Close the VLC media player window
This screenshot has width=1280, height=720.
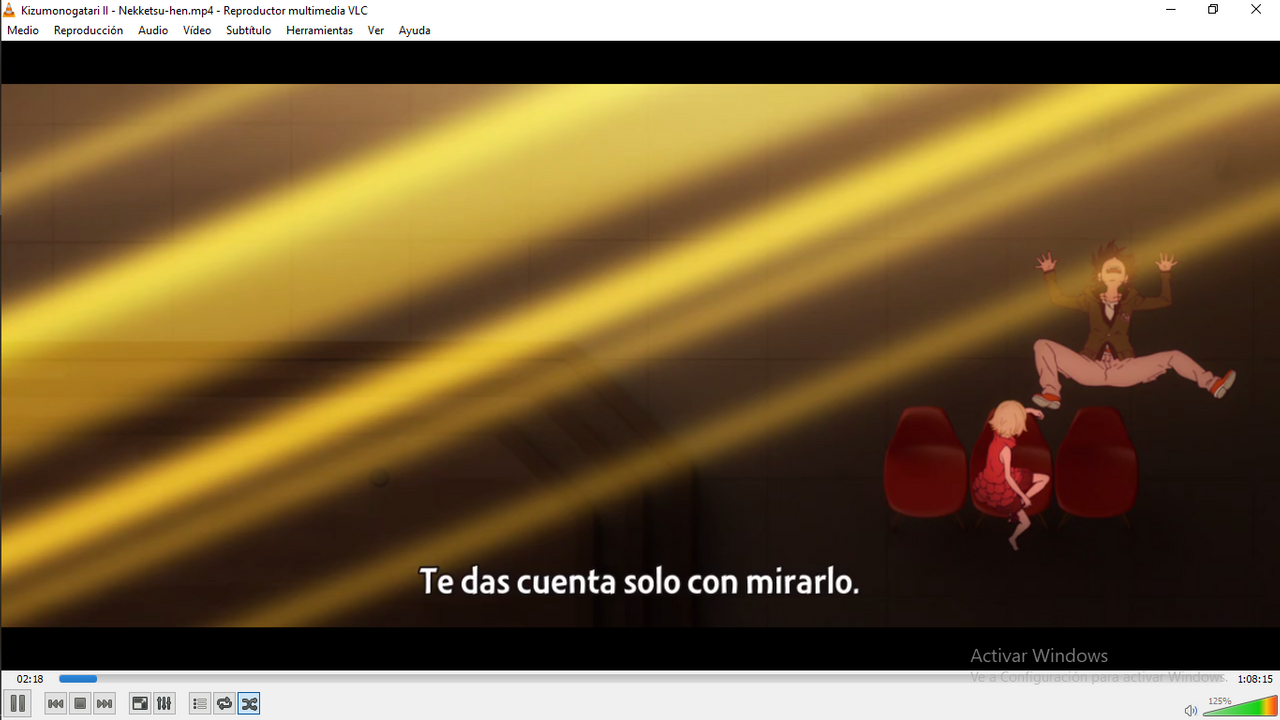click(x=1256, y=10)
